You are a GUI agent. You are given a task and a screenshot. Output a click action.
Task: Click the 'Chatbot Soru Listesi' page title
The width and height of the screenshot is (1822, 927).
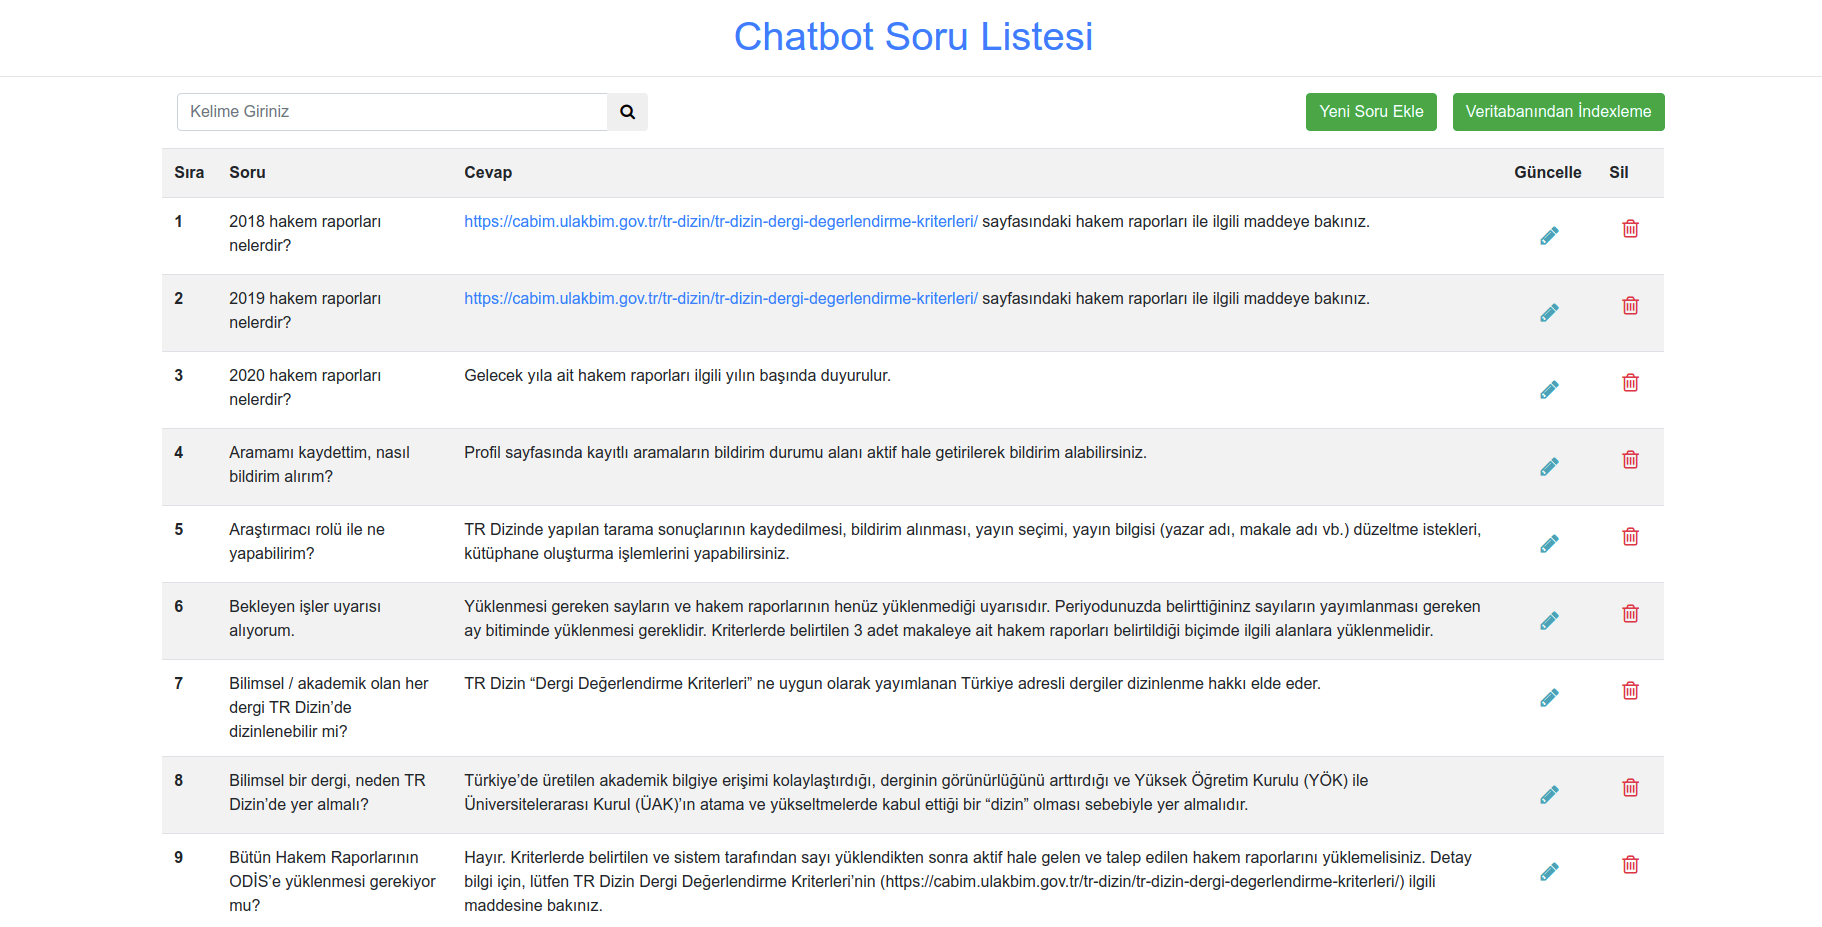click(913, 37)
